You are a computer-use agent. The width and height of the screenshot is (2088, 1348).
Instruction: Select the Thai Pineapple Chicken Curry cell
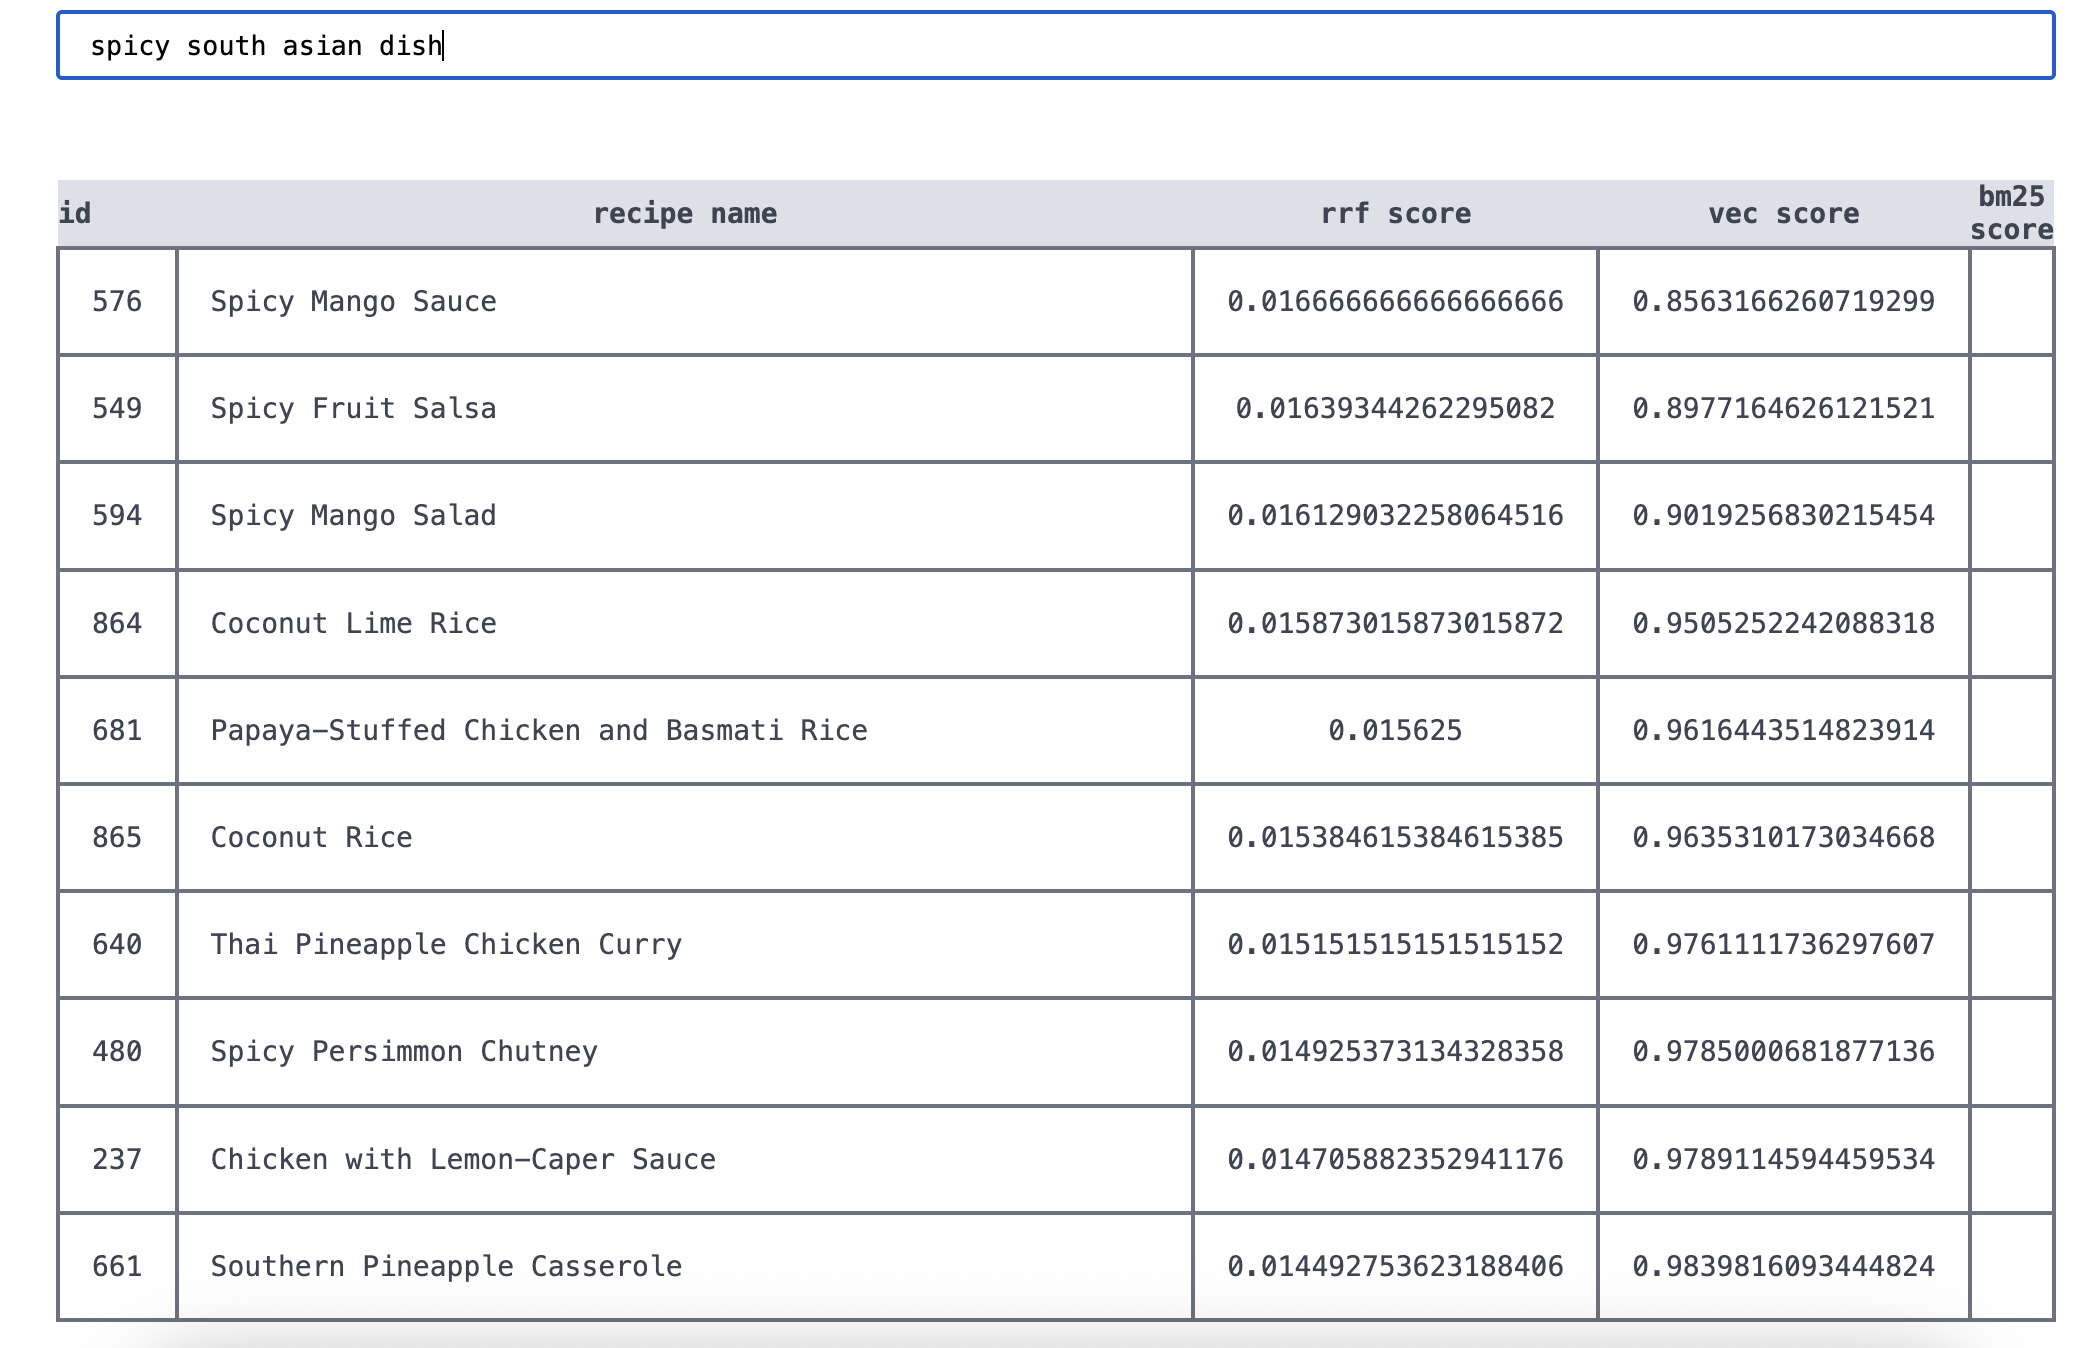point(446,945)
